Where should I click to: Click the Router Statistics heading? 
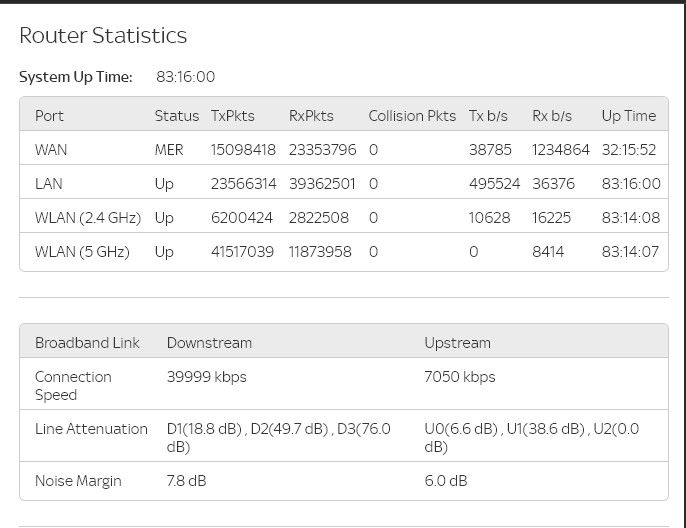tap(103, 36)
